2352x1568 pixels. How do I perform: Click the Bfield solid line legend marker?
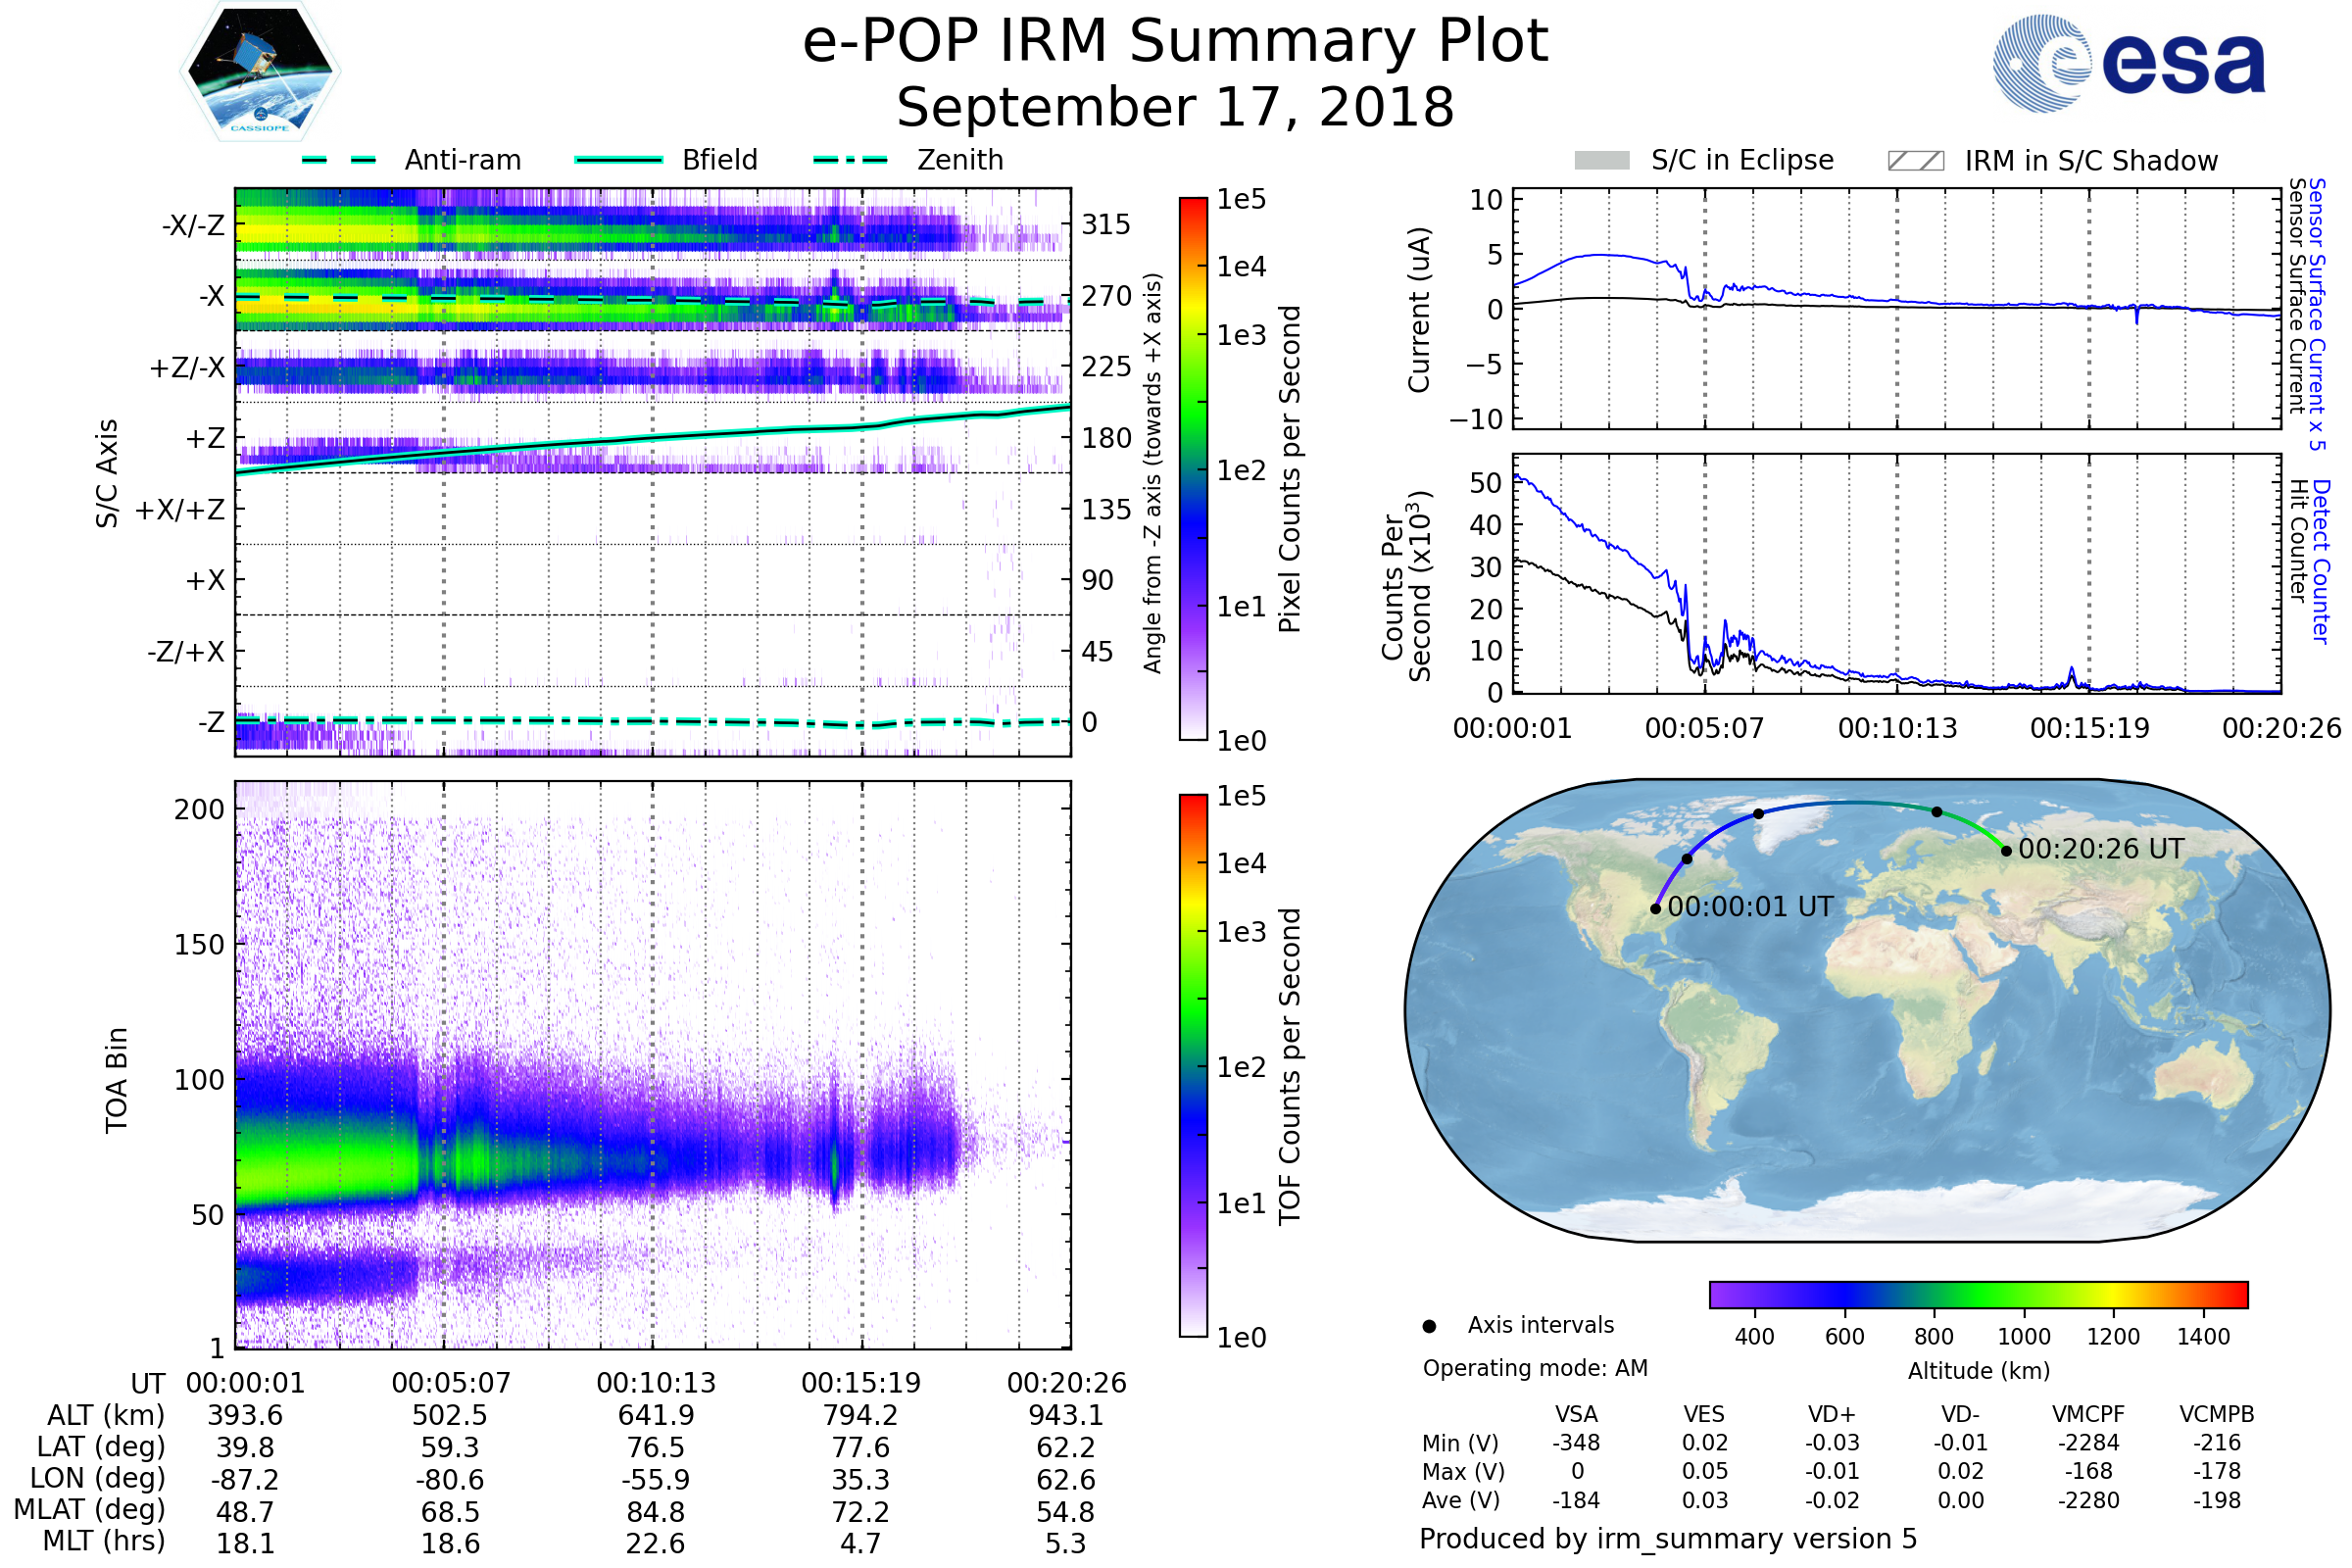(618, 160)
